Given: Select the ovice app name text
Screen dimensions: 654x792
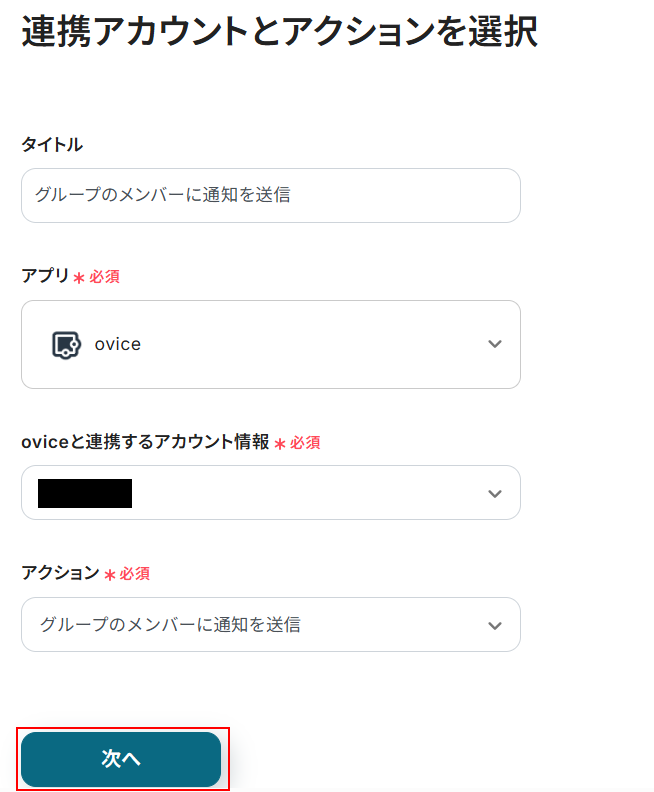Looking at the screenshot, I should tap(118, 344).
